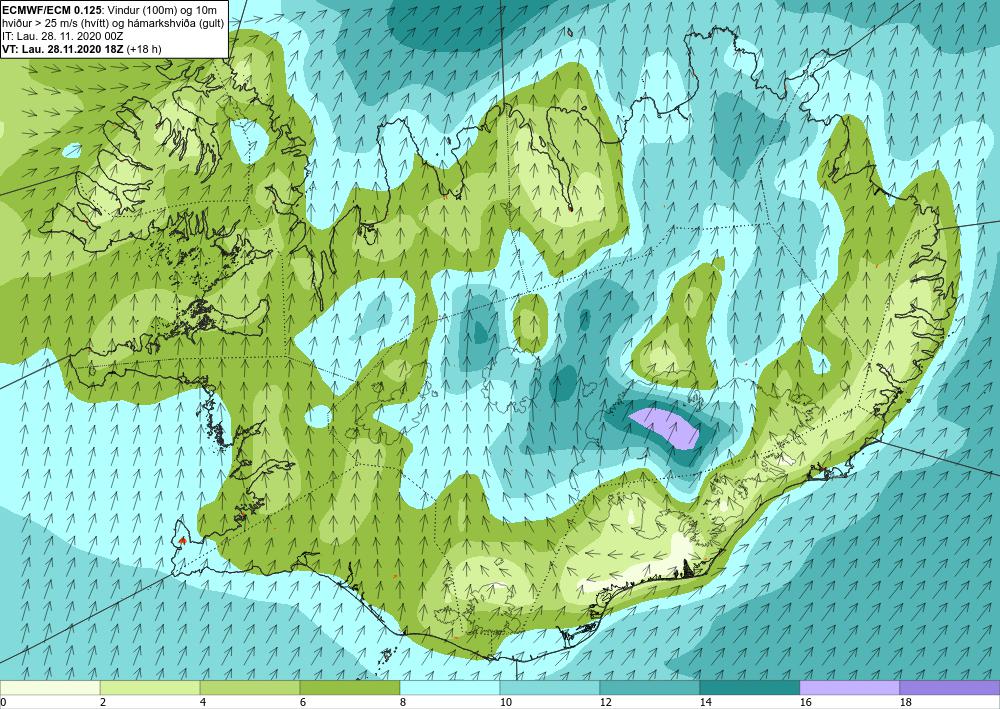Click the legend scale label '2'
The width and height of the screenshot is (1000, 709).
pyautogui.click(x=102, y=702)
